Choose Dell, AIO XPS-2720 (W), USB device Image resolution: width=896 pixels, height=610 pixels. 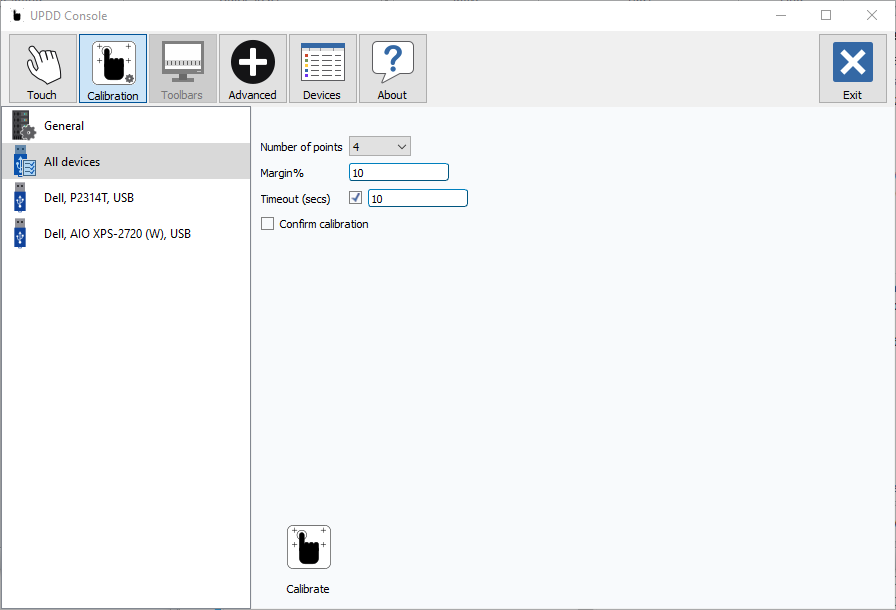(116, 234)
